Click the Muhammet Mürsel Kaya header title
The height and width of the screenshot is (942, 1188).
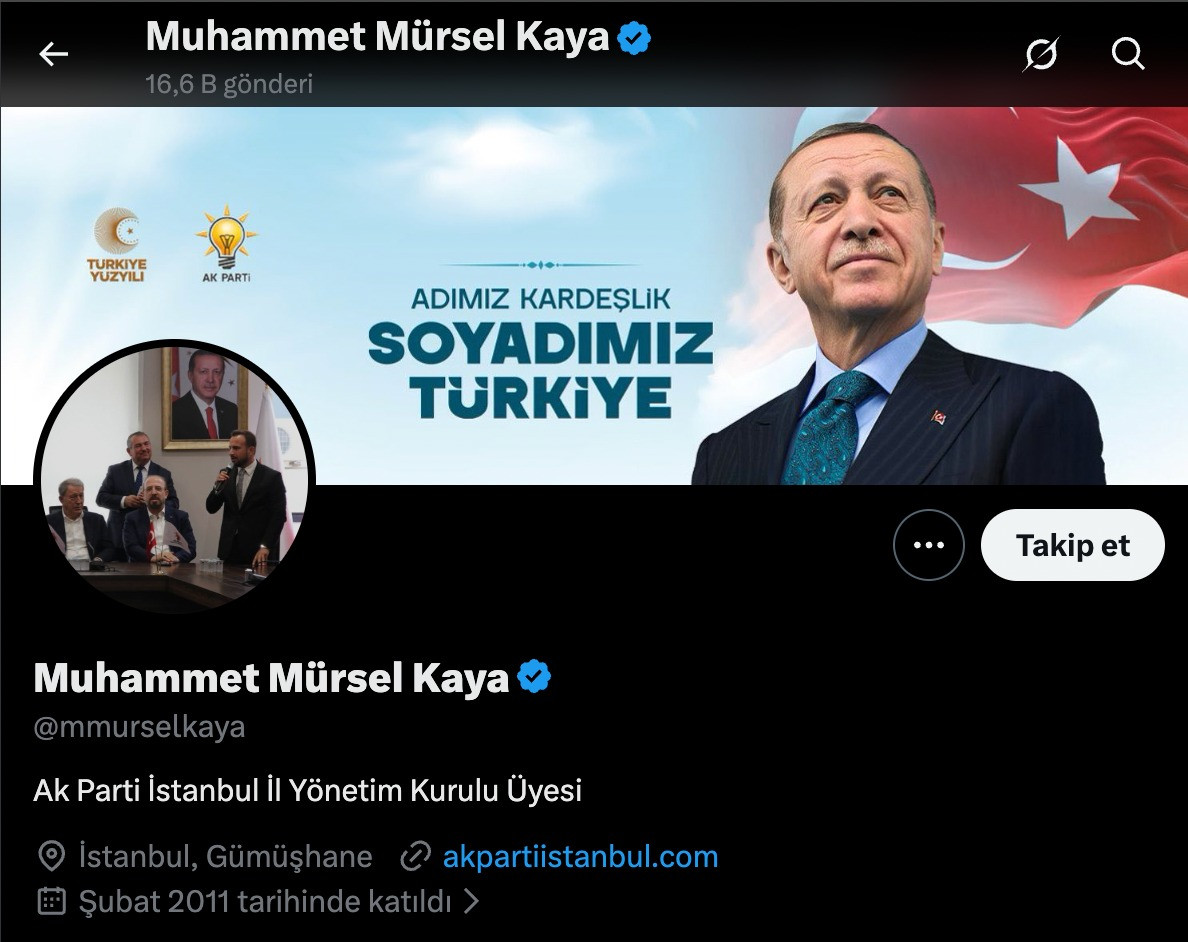click(x=377, y=36)
